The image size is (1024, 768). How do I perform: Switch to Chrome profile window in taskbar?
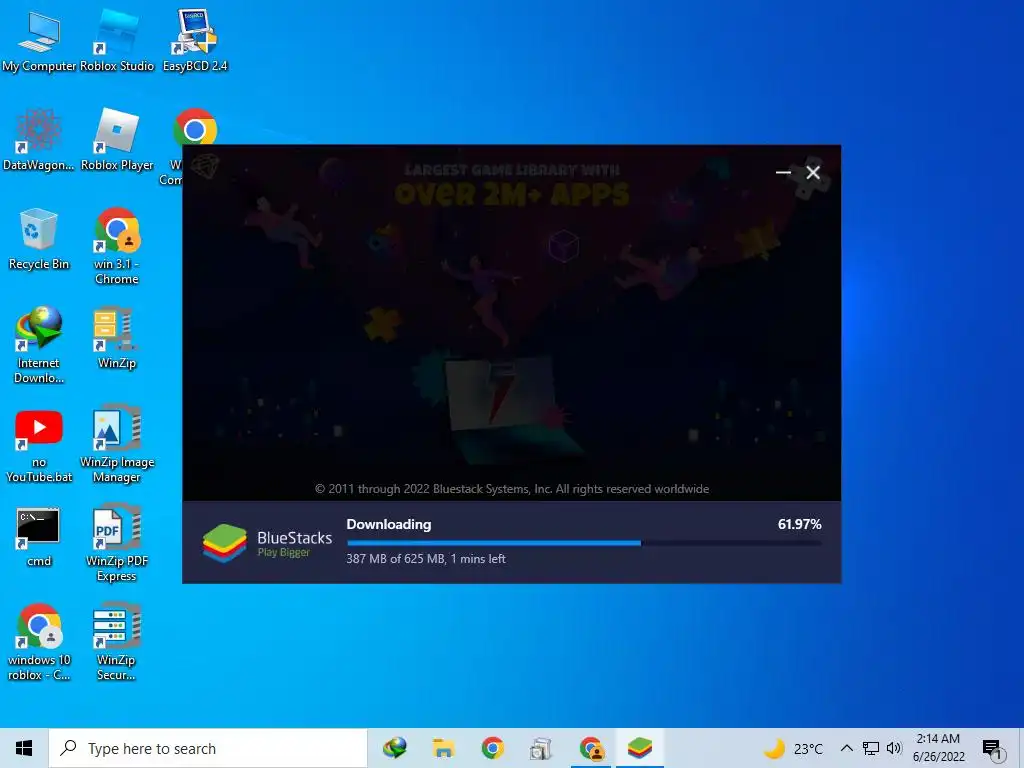591,748
